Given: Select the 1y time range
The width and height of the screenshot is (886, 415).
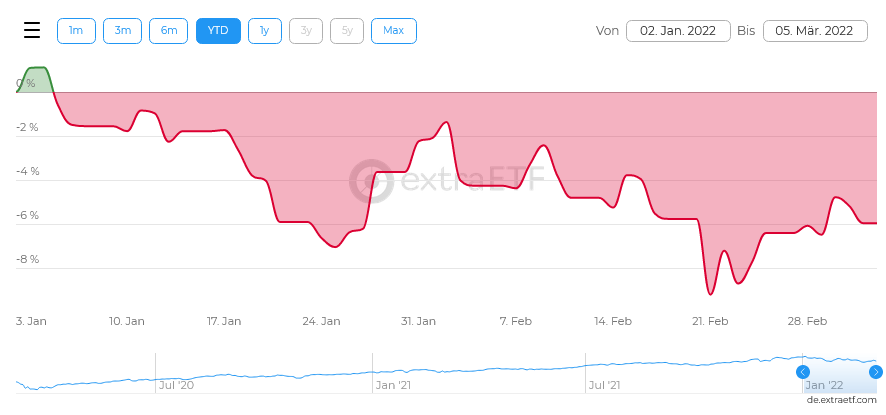Looking at the screenshot, I should point(264,30).
